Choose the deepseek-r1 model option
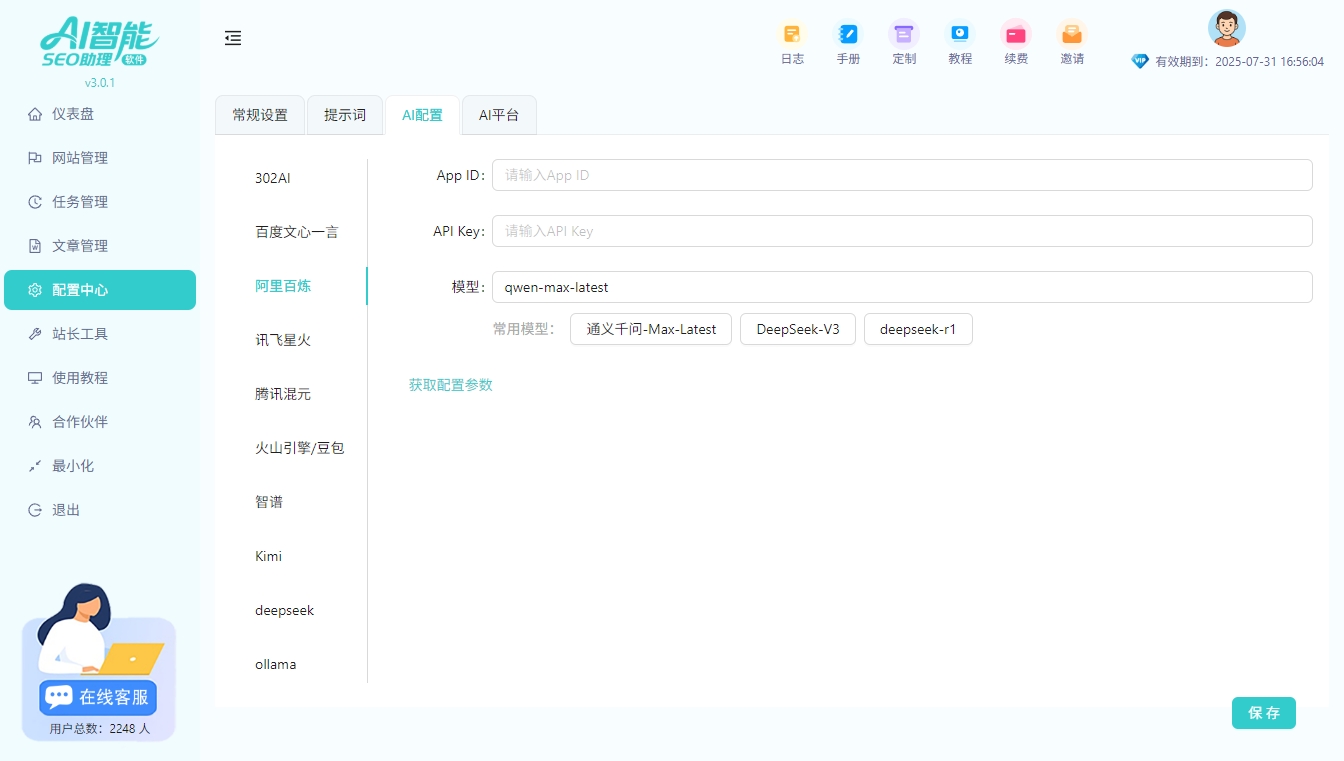This screenshot has height=761, width=1344. pyautogui.click(x=917, y=328)
